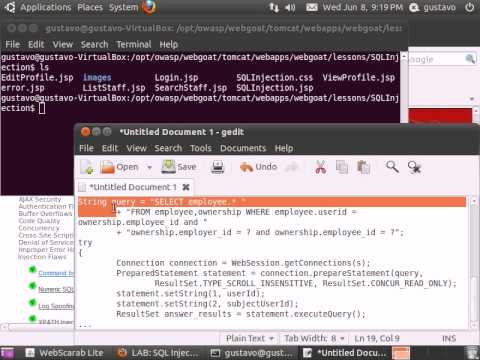This screenshot has height=360, width=480.
Task: Click the mail envelope indicator icon
Action: 312,7
